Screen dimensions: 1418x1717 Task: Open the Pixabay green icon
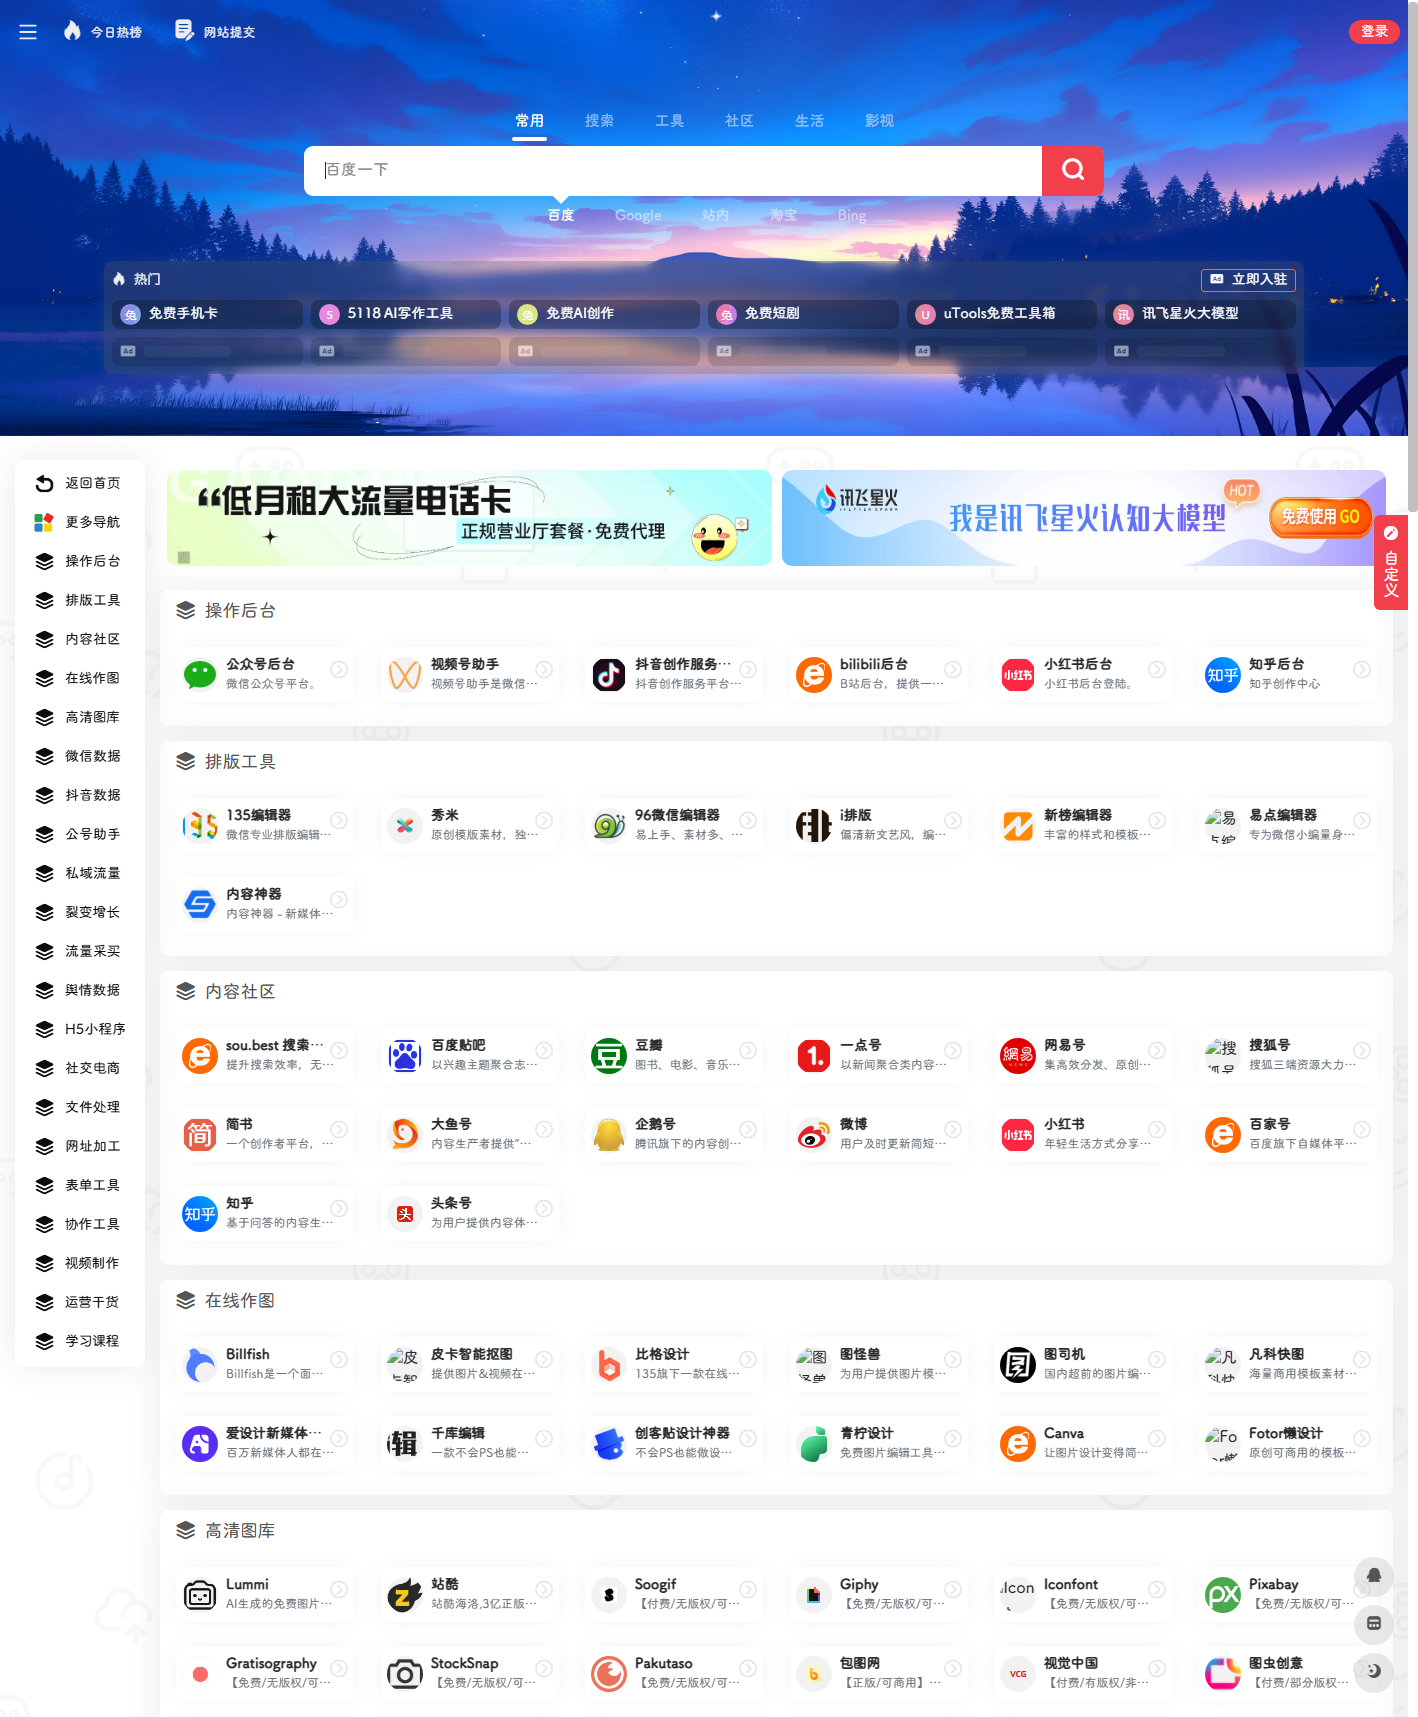pos(1223,1594)
